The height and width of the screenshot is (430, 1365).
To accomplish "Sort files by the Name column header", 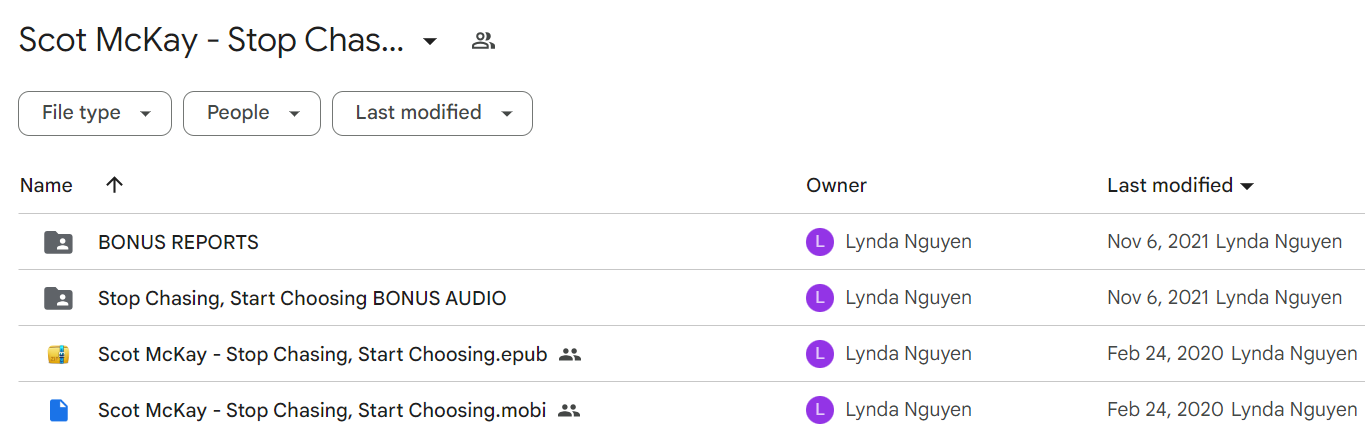I will click(x=46, y=185).
